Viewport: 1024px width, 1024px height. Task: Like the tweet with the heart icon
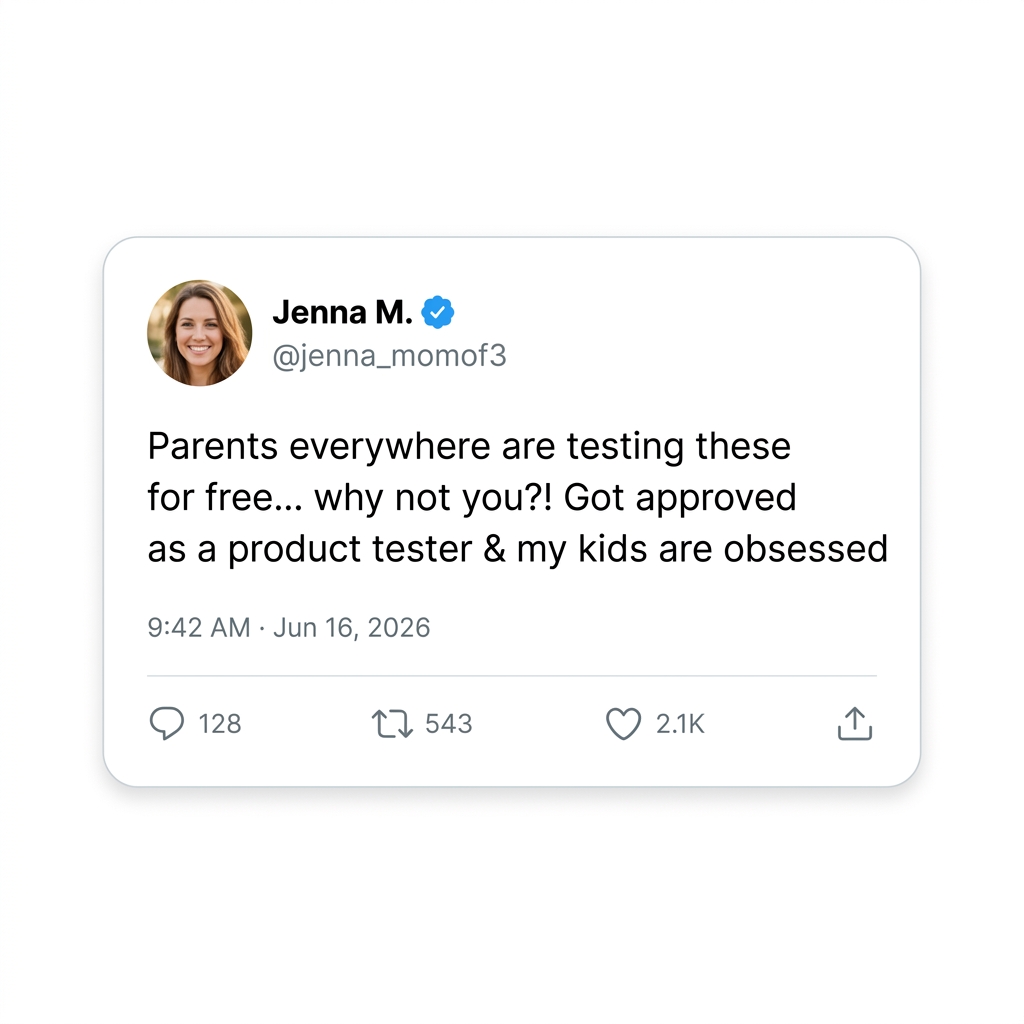tap(623, 724)
